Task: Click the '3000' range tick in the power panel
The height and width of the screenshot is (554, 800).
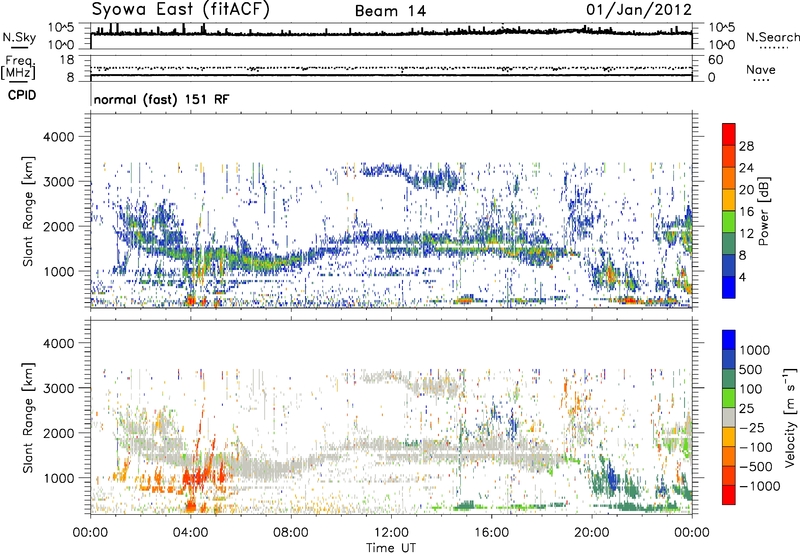Action: (x=58, y=182)
